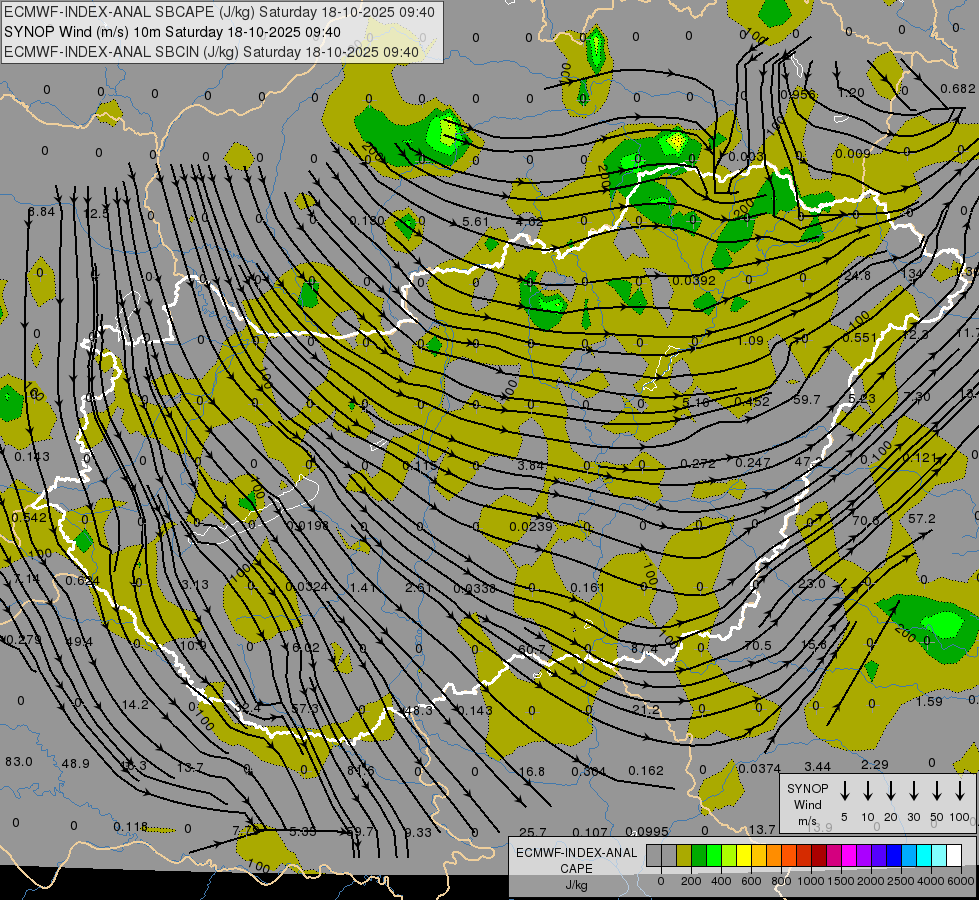Click the map value '12.5'
Screen dimensions: 979x900
tap(96, 214)
